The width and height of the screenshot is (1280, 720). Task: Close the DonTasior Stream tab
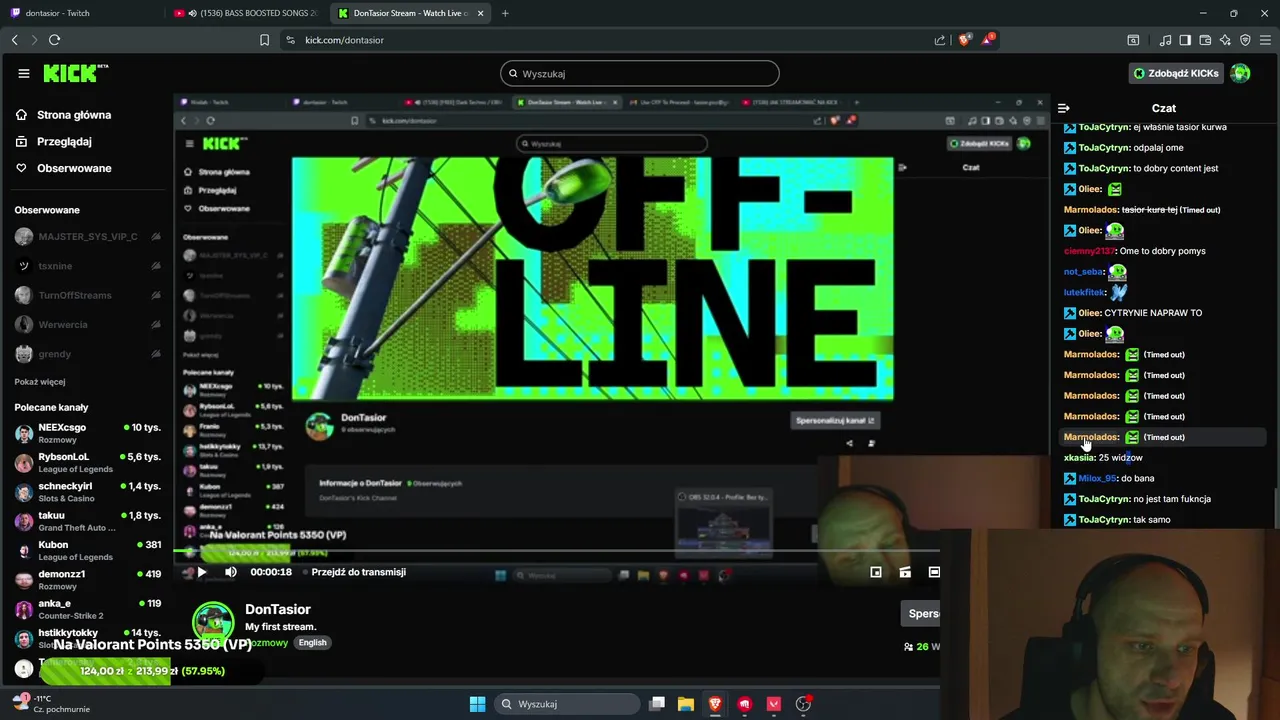(x=481, y=13)
